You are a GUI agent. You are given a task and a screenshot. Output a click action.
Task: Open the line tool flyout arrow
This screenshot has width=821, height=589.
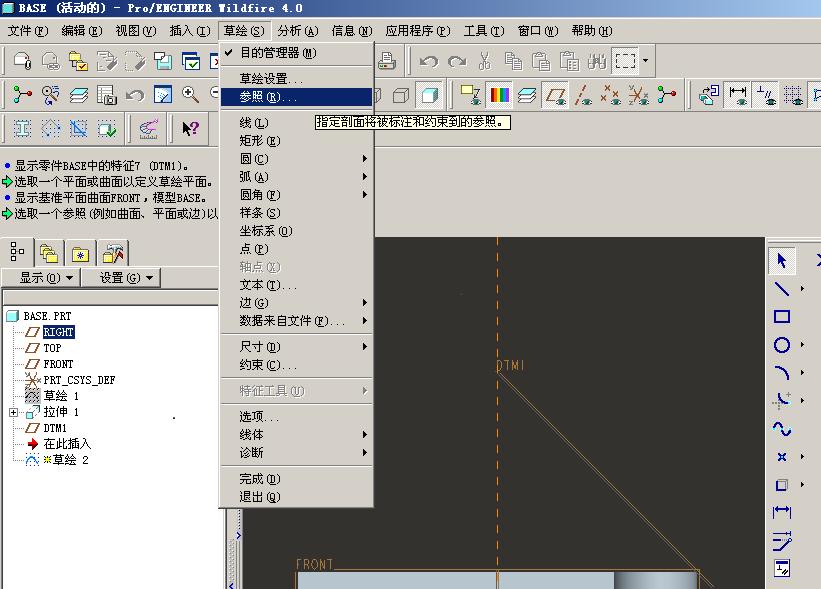802,288
